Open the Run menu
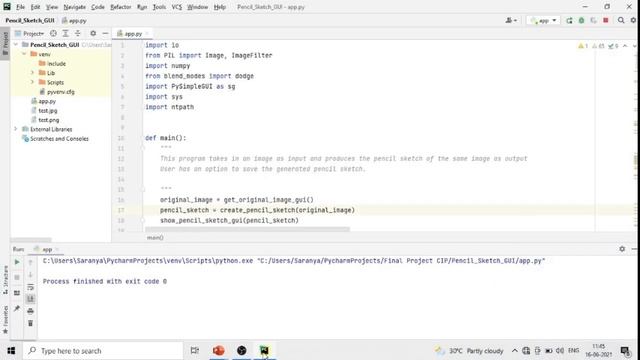This screenshot has width=640, height=360. pyautogui.click(x=142, y=7)
